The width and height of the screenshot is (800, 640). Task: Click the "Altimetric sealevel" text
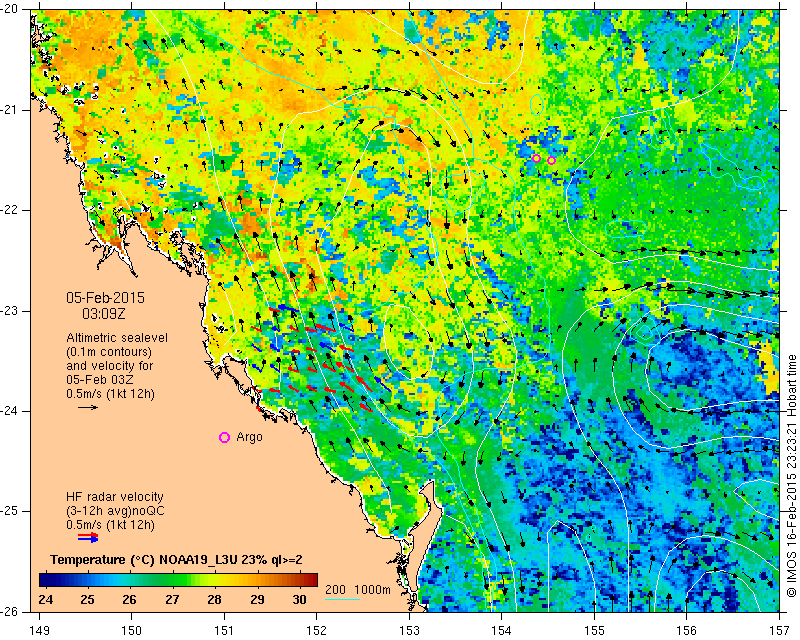(x=117, y=338)
